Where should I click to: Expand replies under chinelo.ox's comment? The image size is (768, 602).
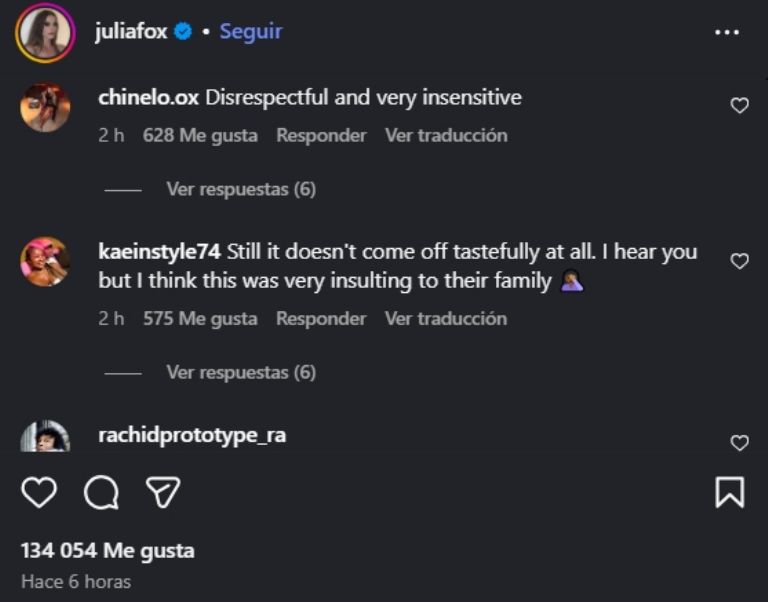coord(240,189)
